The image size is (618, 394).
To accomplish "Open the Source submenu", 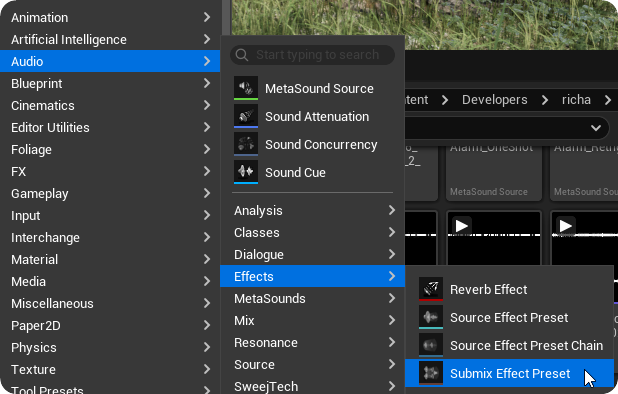I will (x=312, y=364).
